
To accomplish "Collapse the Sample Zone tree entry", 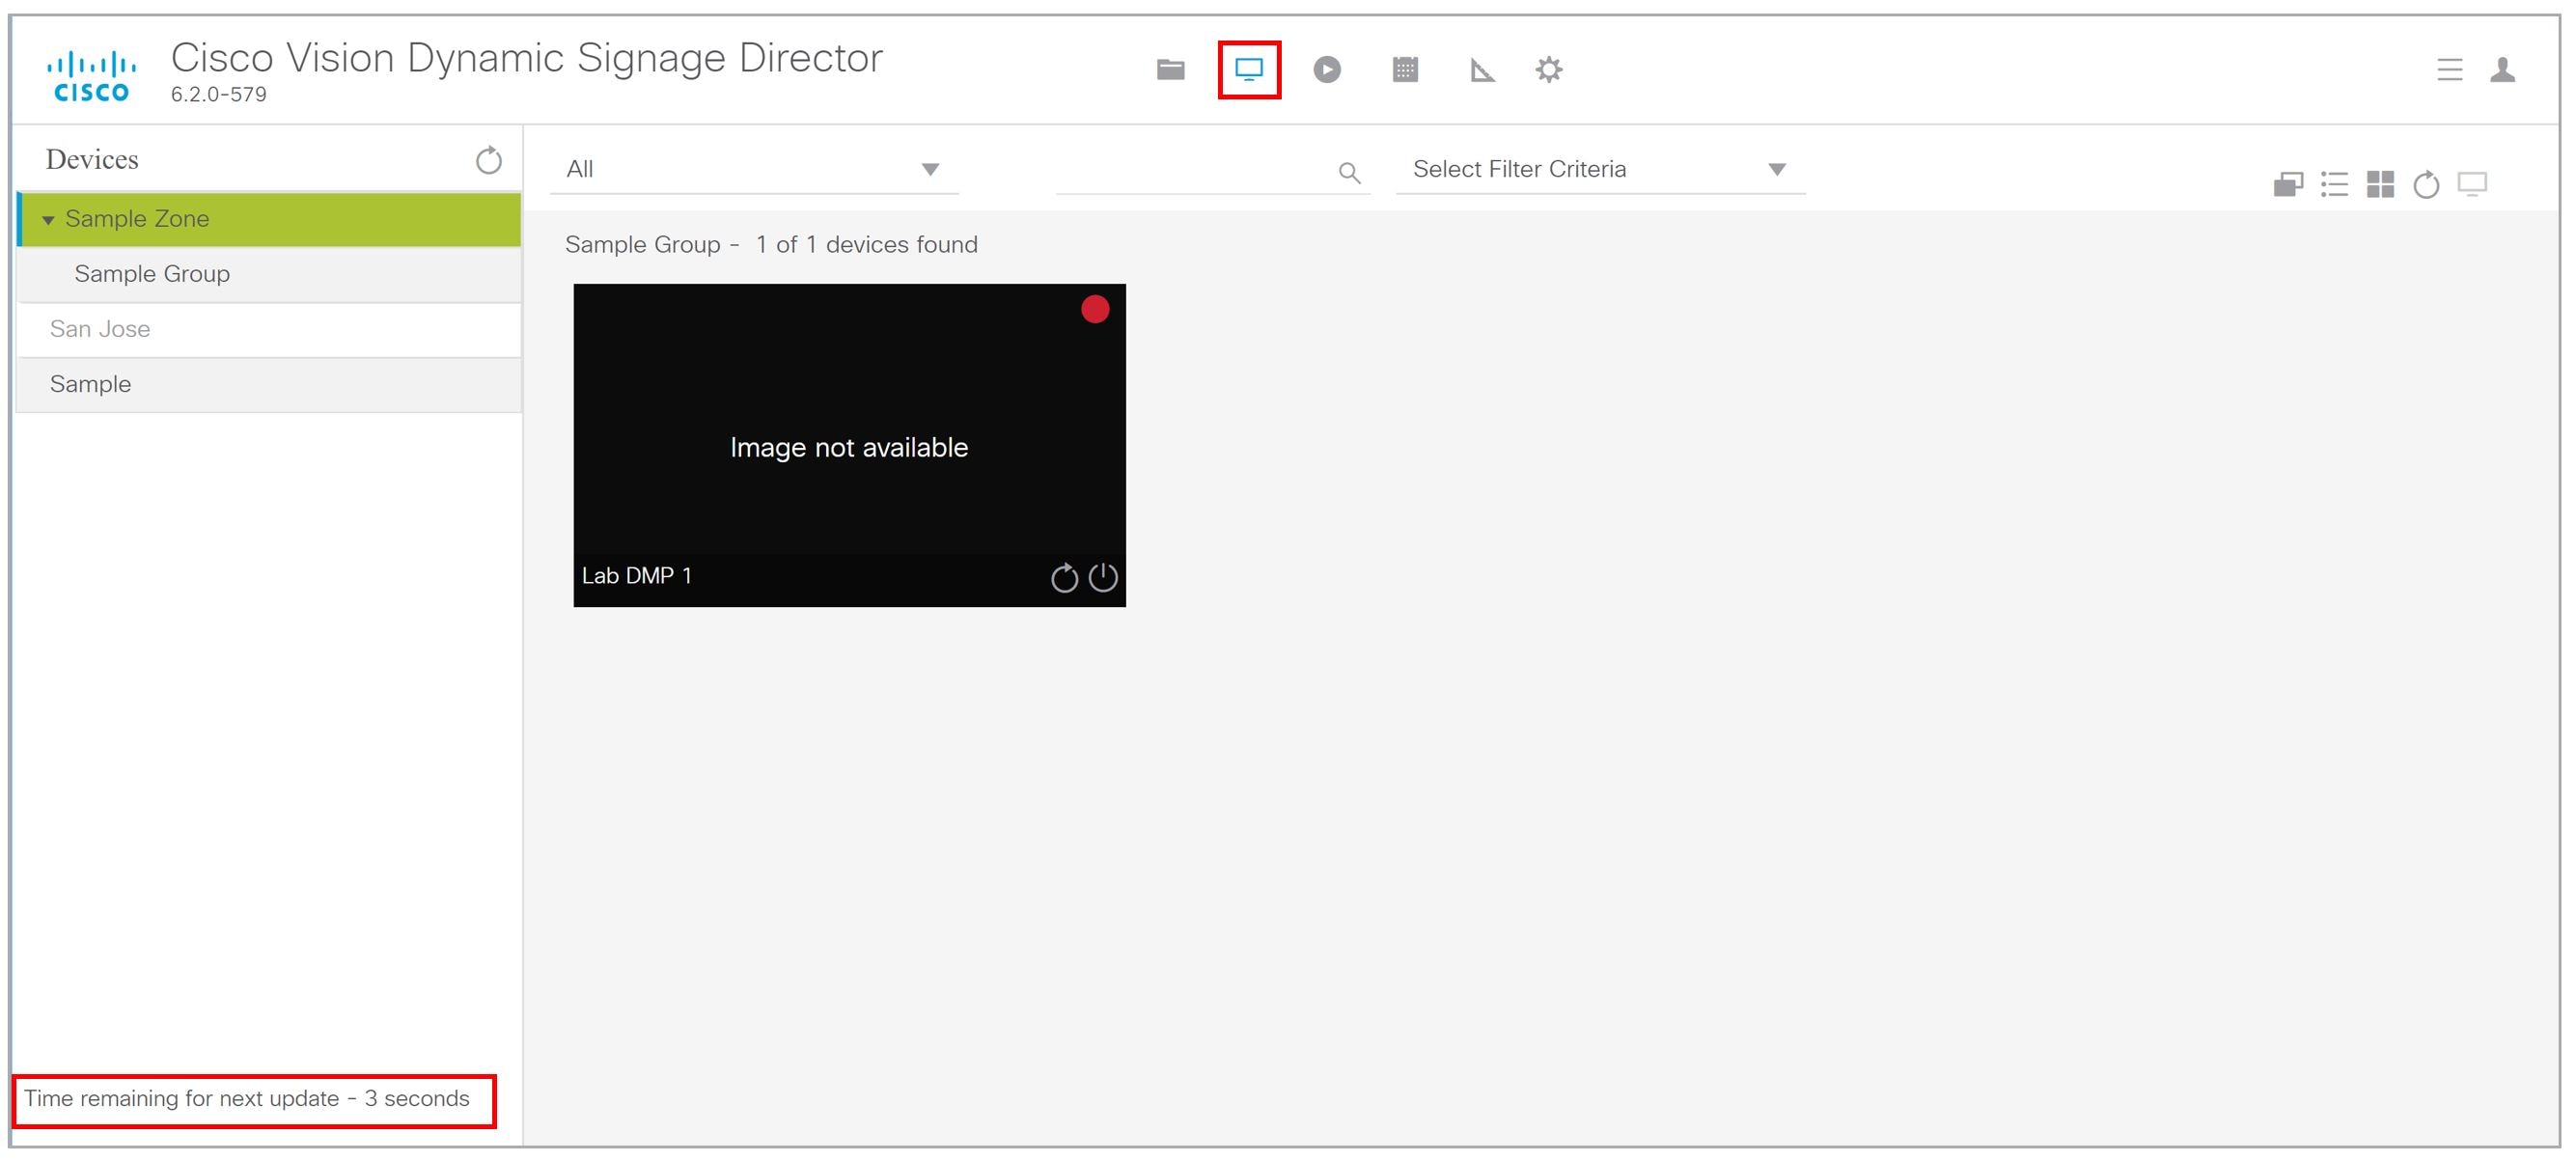I will tap(47, 219).
